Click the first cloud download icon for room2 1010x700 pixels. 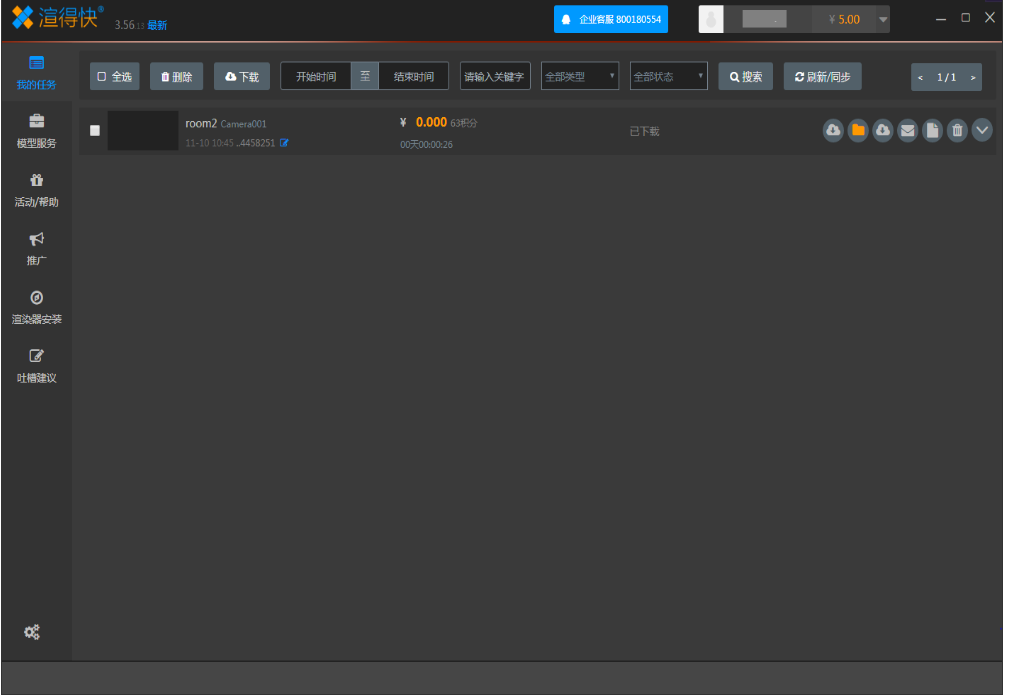(832, 130)
